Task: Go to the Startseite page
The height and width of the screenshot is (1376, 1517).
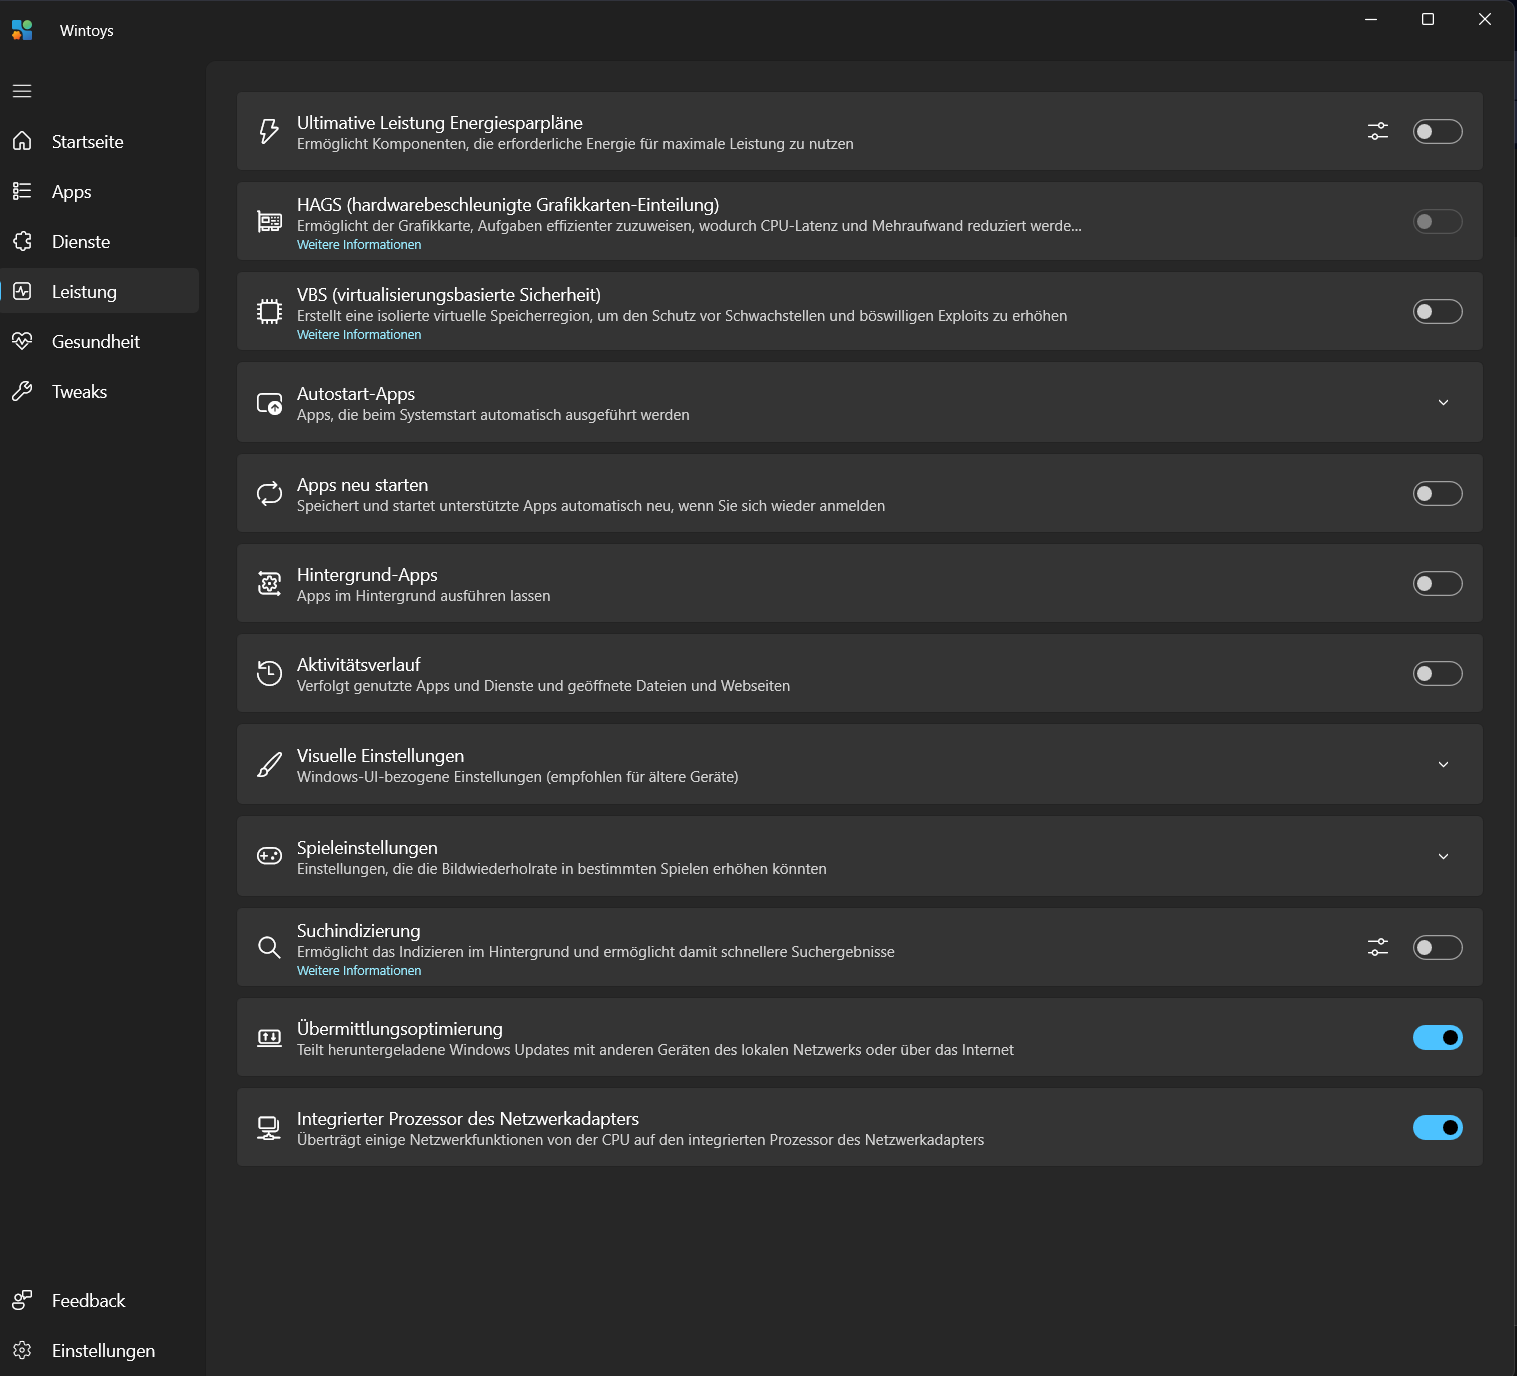Action: tap(87, 141)
